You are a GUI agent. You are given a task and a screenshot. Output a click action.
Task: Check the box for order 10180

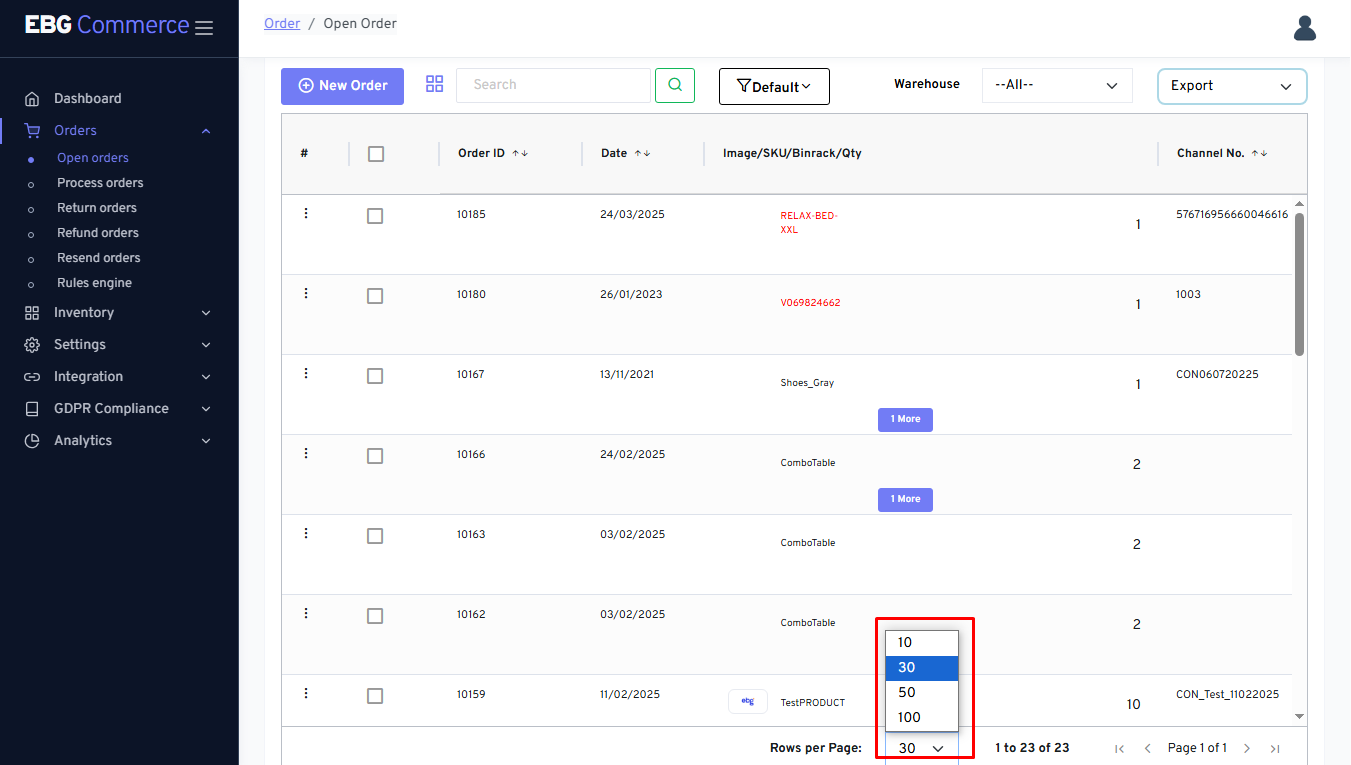[375, 296]
